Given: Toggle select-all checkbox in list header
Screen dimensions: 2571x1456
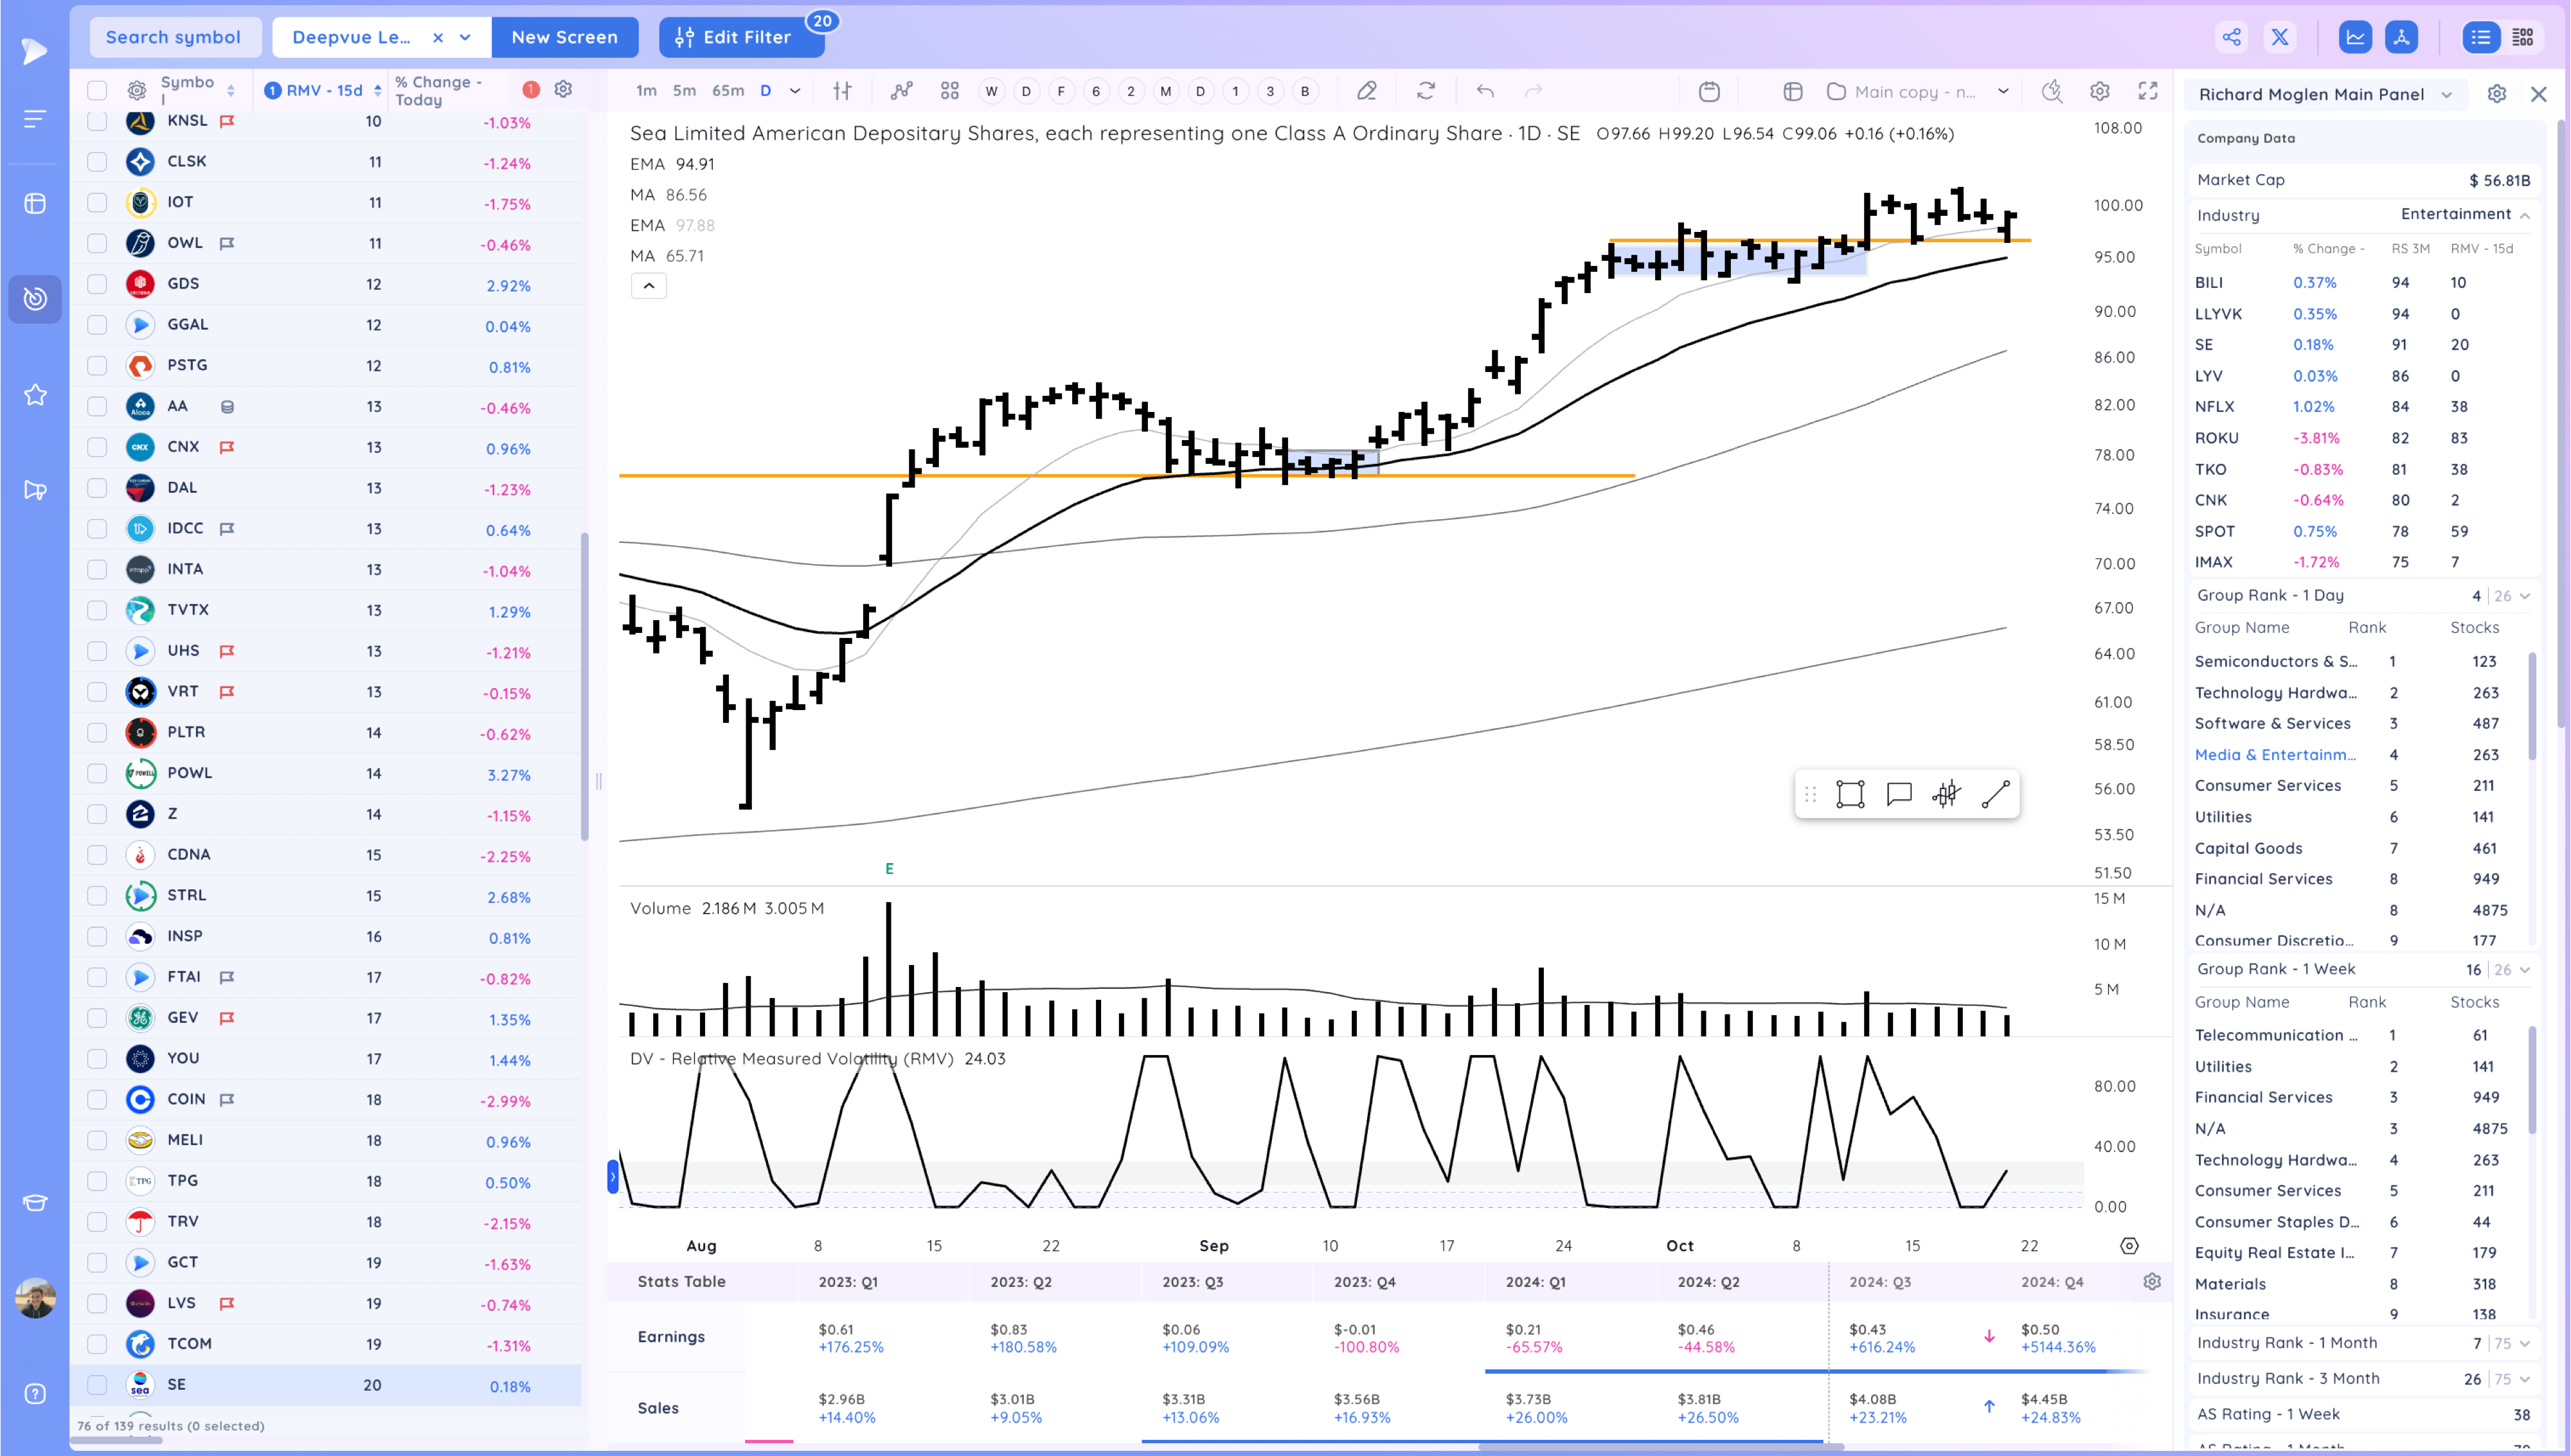Looking at the screenshot, I should tap(97, 91).
